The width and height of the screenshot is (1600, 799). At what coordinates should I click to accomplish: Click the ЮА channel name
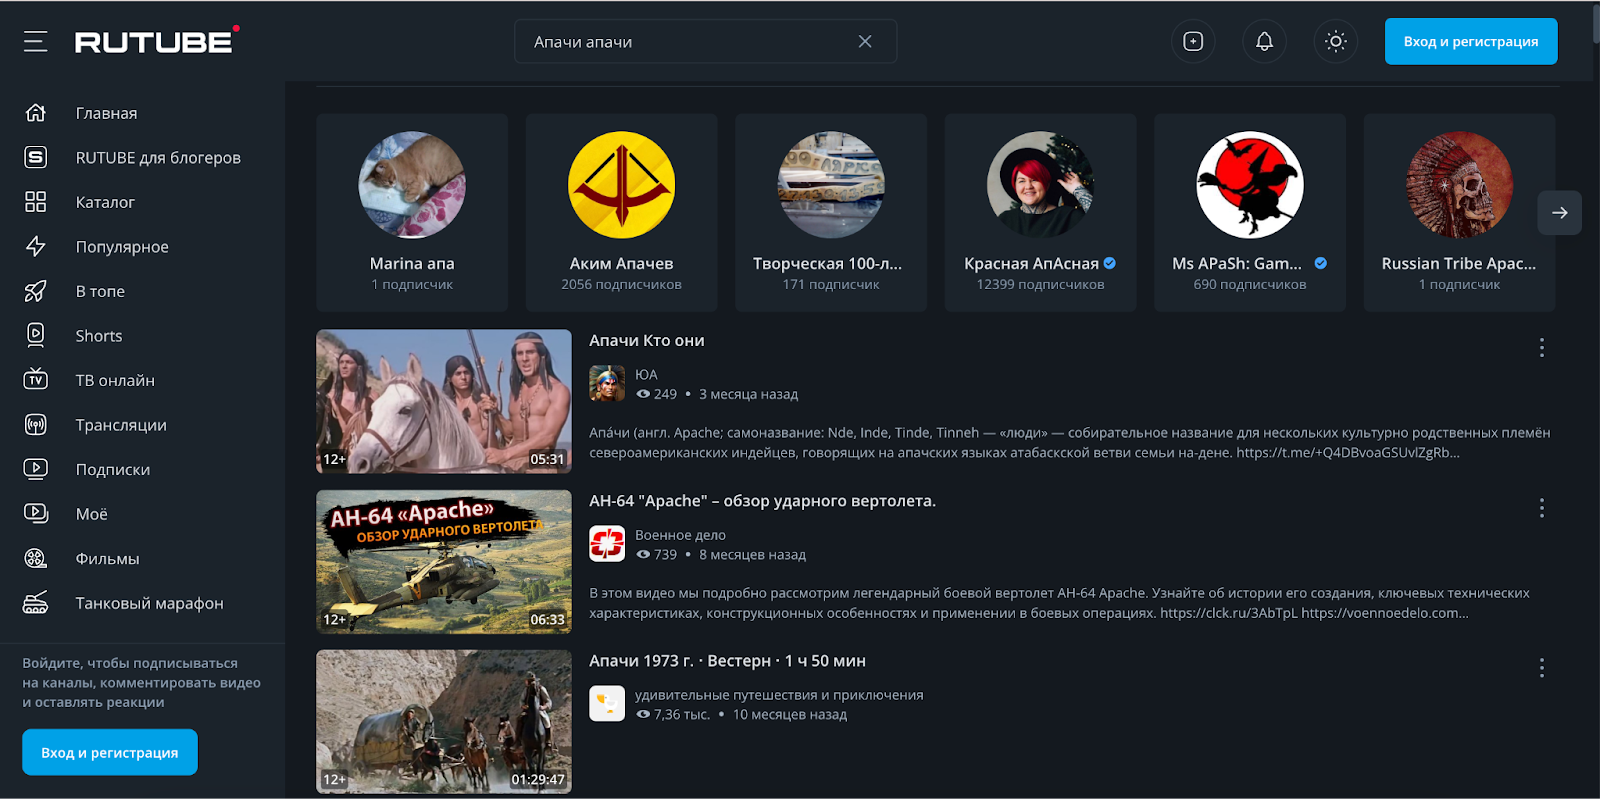pos(646,375)
